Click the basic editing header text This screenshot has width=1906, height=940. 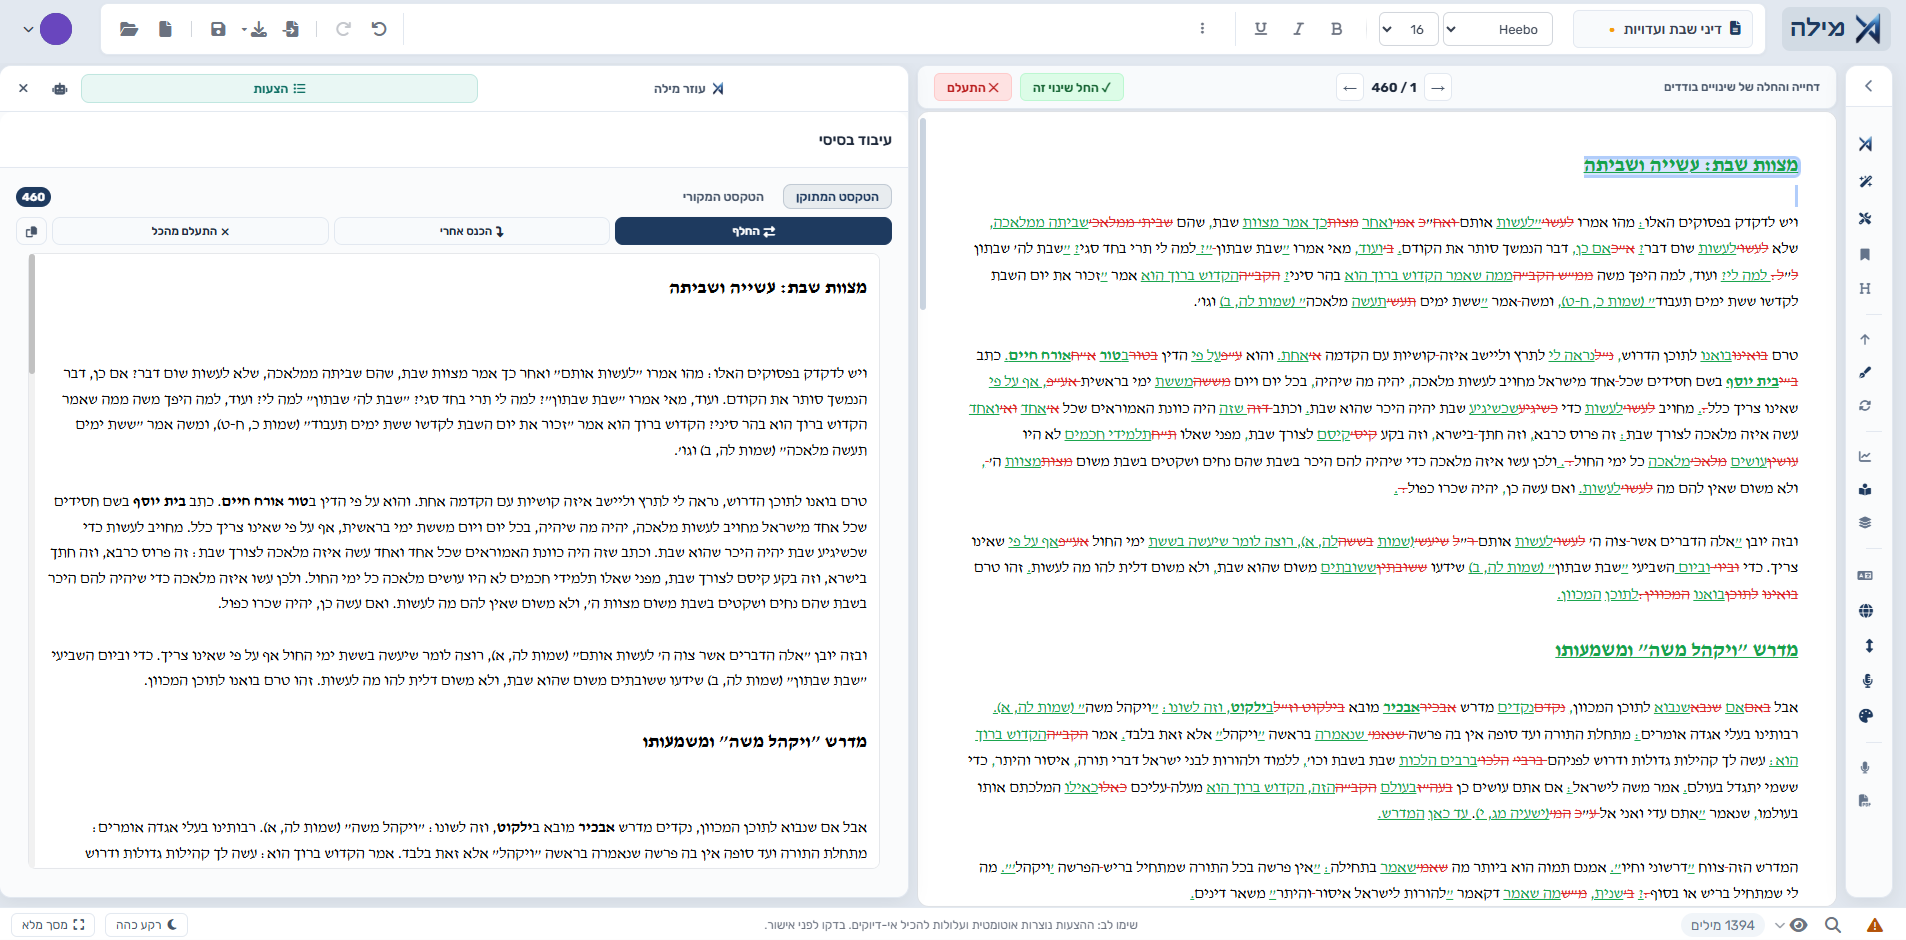(x=855, y=140)
